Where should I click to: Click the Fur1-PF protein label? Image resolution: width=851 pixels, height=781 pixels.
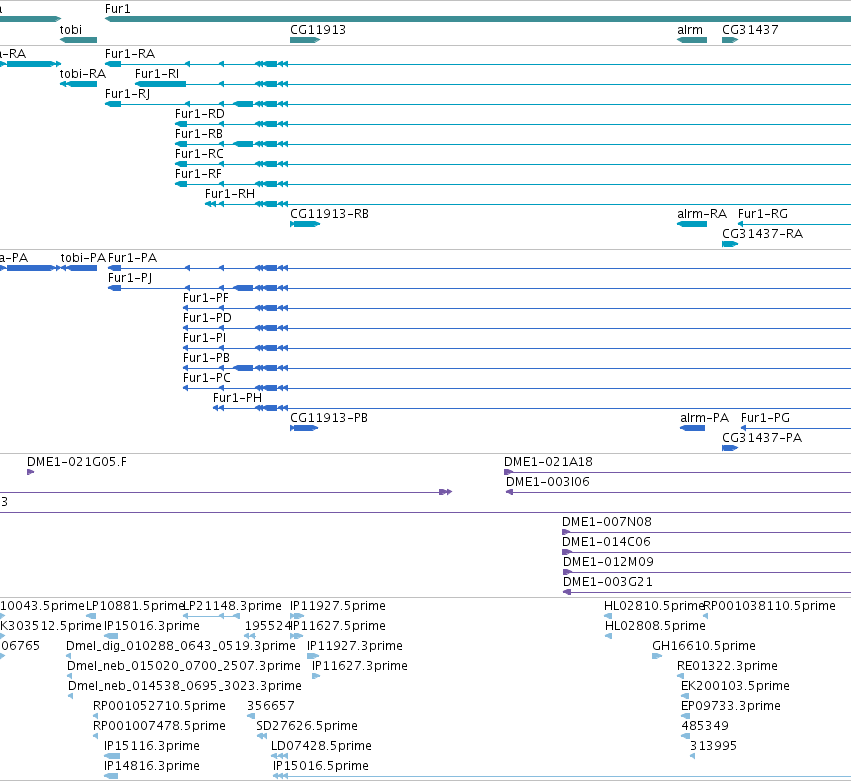(206, 298)
